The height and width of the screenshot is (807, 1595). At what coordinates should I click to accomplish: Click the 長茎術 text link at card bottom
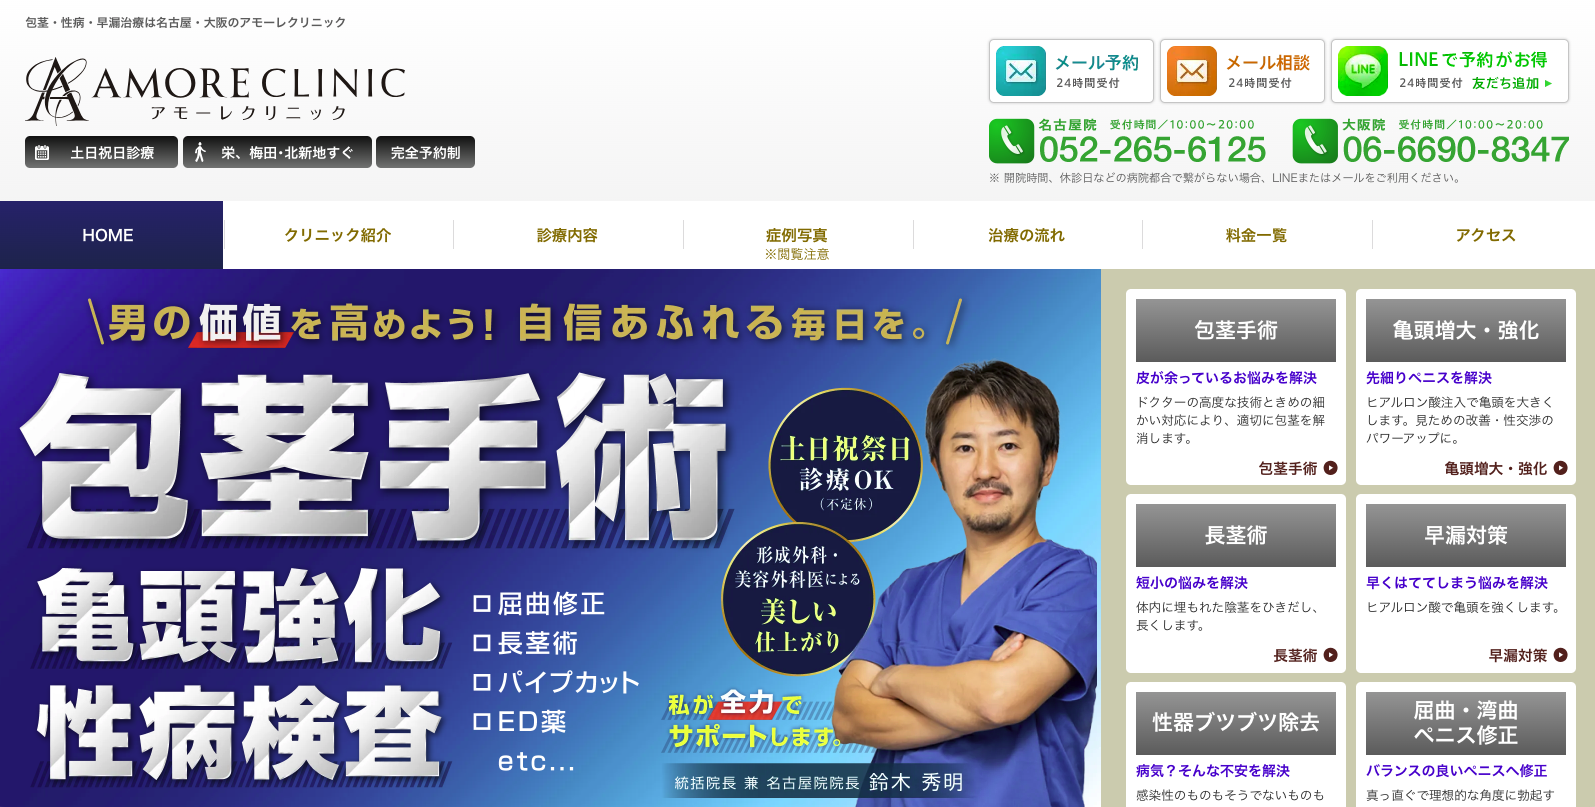(1295, 655)
